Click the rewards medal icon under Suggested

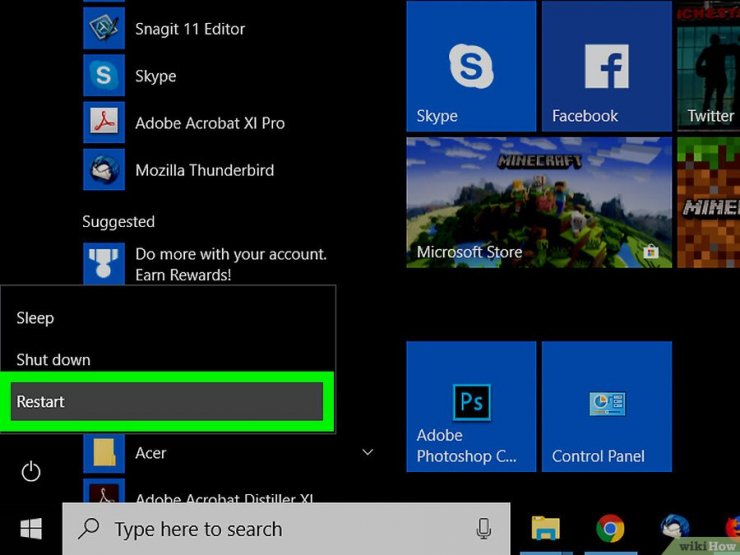(104, 263)
